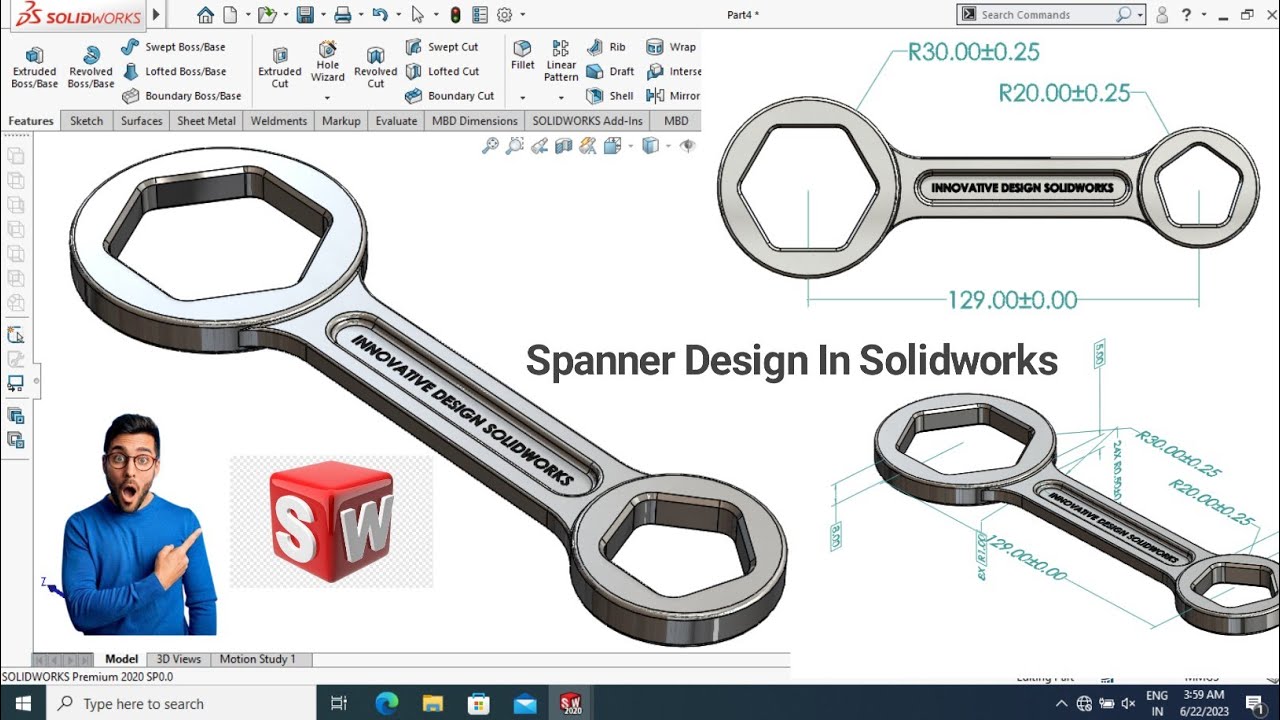Expand the SOLIDWORKS menu arrow
Image resolution: width=1280 pixels, height=720 pixels.
(155, 15)
